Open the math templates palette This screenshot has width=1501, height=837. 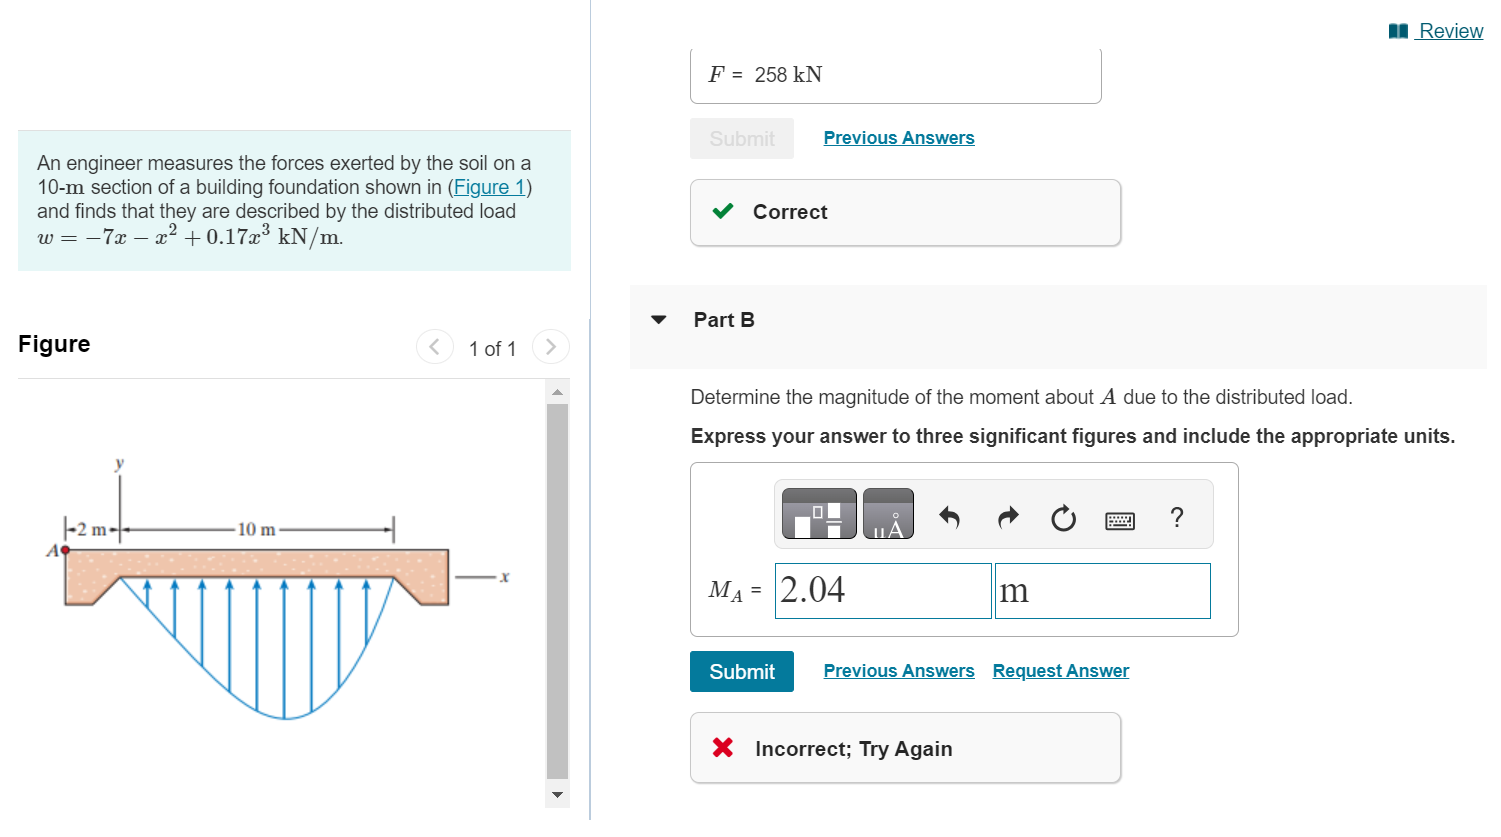(x=818, y=513)
